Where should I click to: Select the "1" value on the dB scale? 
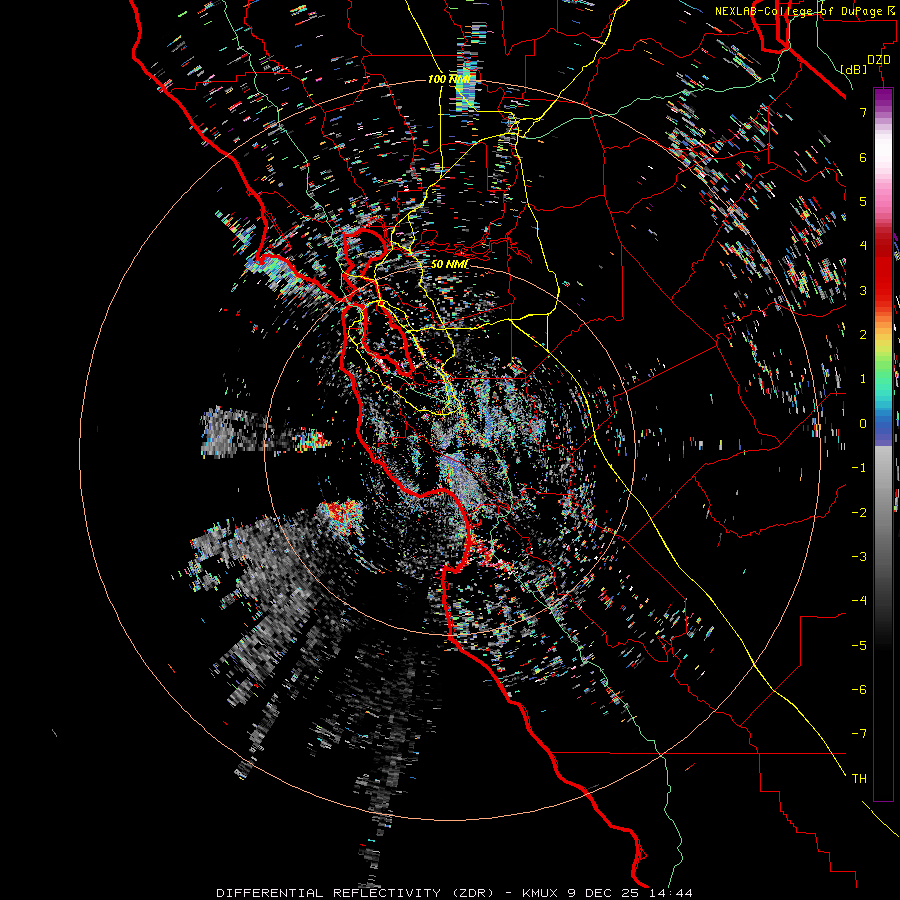863,379
